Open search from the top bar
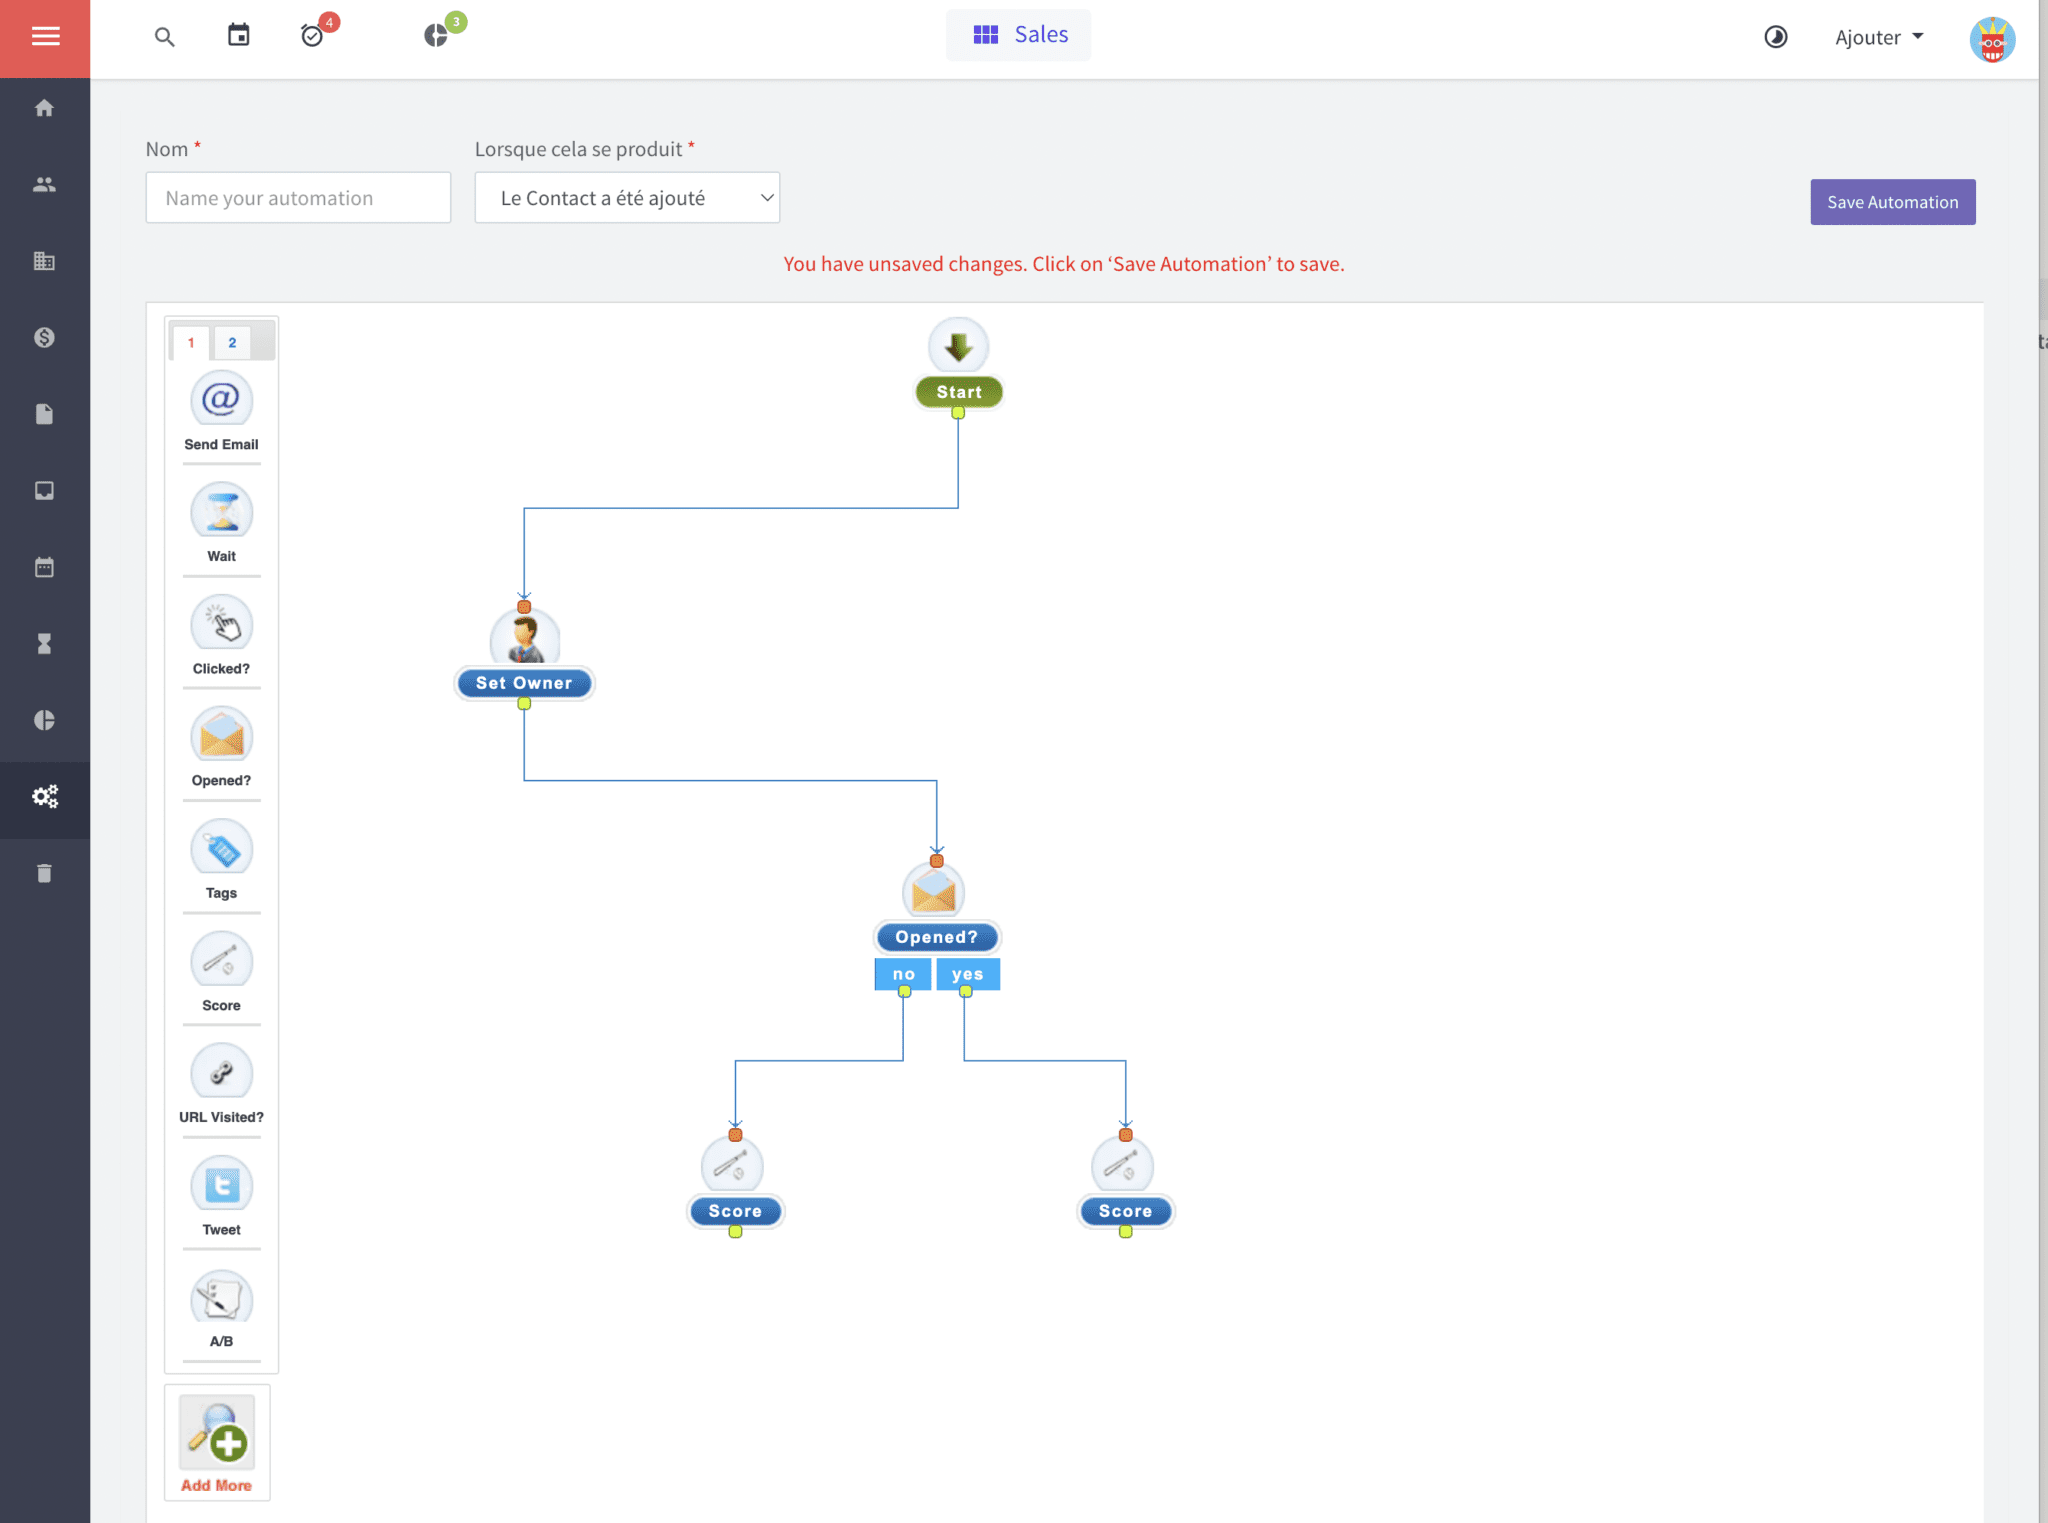Image resolution: width=2048 pixels, height=1523 pixels. [x=163, y=37]
